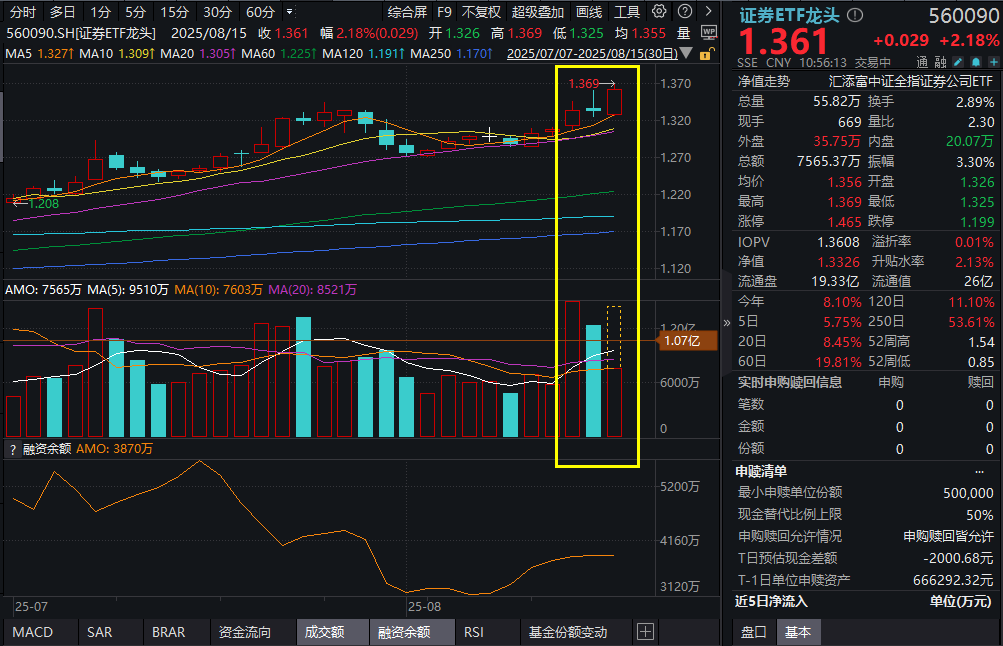Click the help question-mark icon on the toolbar
Image resolution: width=1003 pixels, height=646 pixels.
[x=684, y=11]
